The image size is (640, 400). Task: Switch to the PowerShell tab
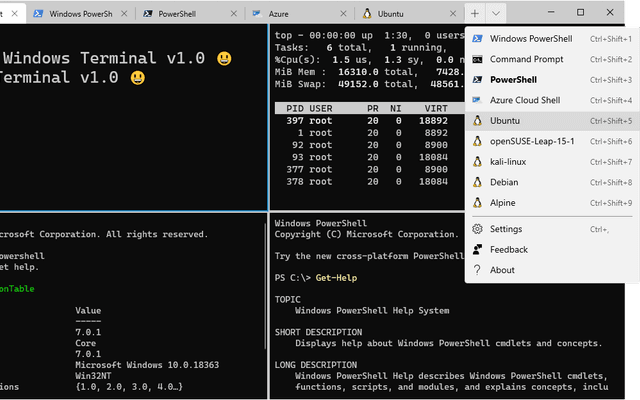tap(190, 14)
